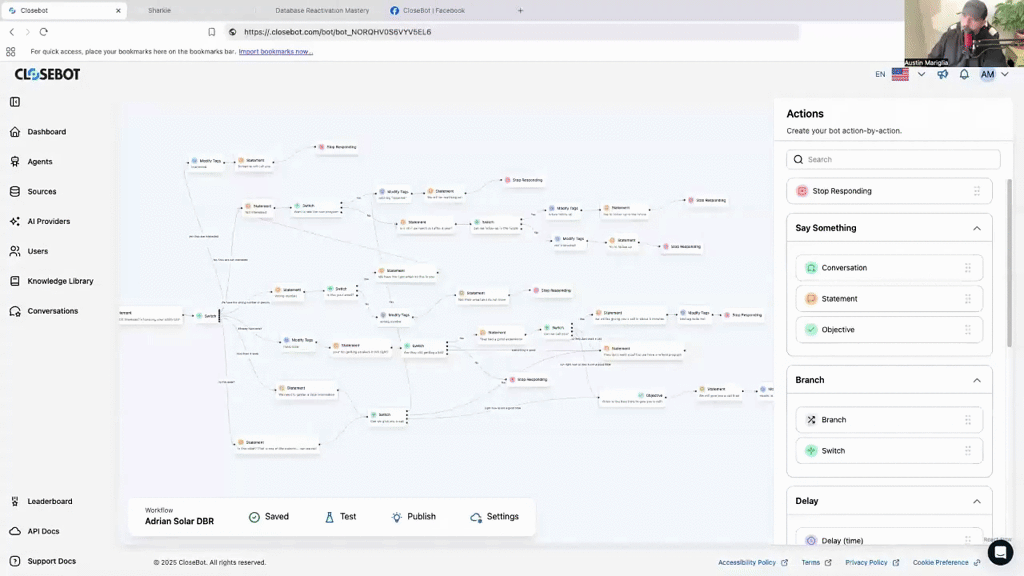This screenshot has width=1024, height=576.
Task: Select the Objective action in the Actions panel
Action: 889,330
